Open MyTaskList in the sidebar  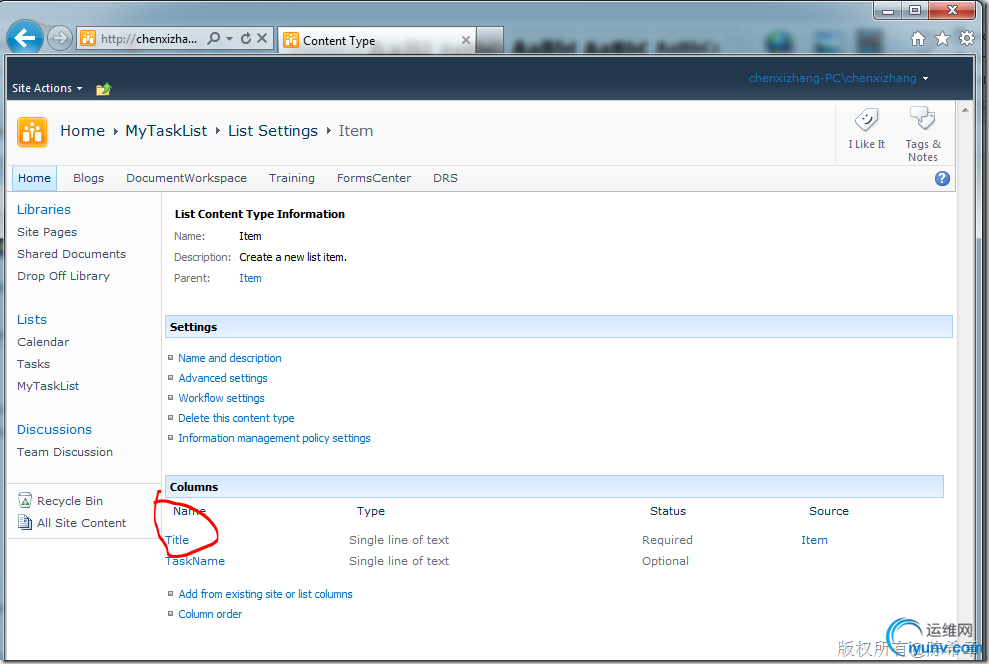pyautogui.click(x=48, y=386)
